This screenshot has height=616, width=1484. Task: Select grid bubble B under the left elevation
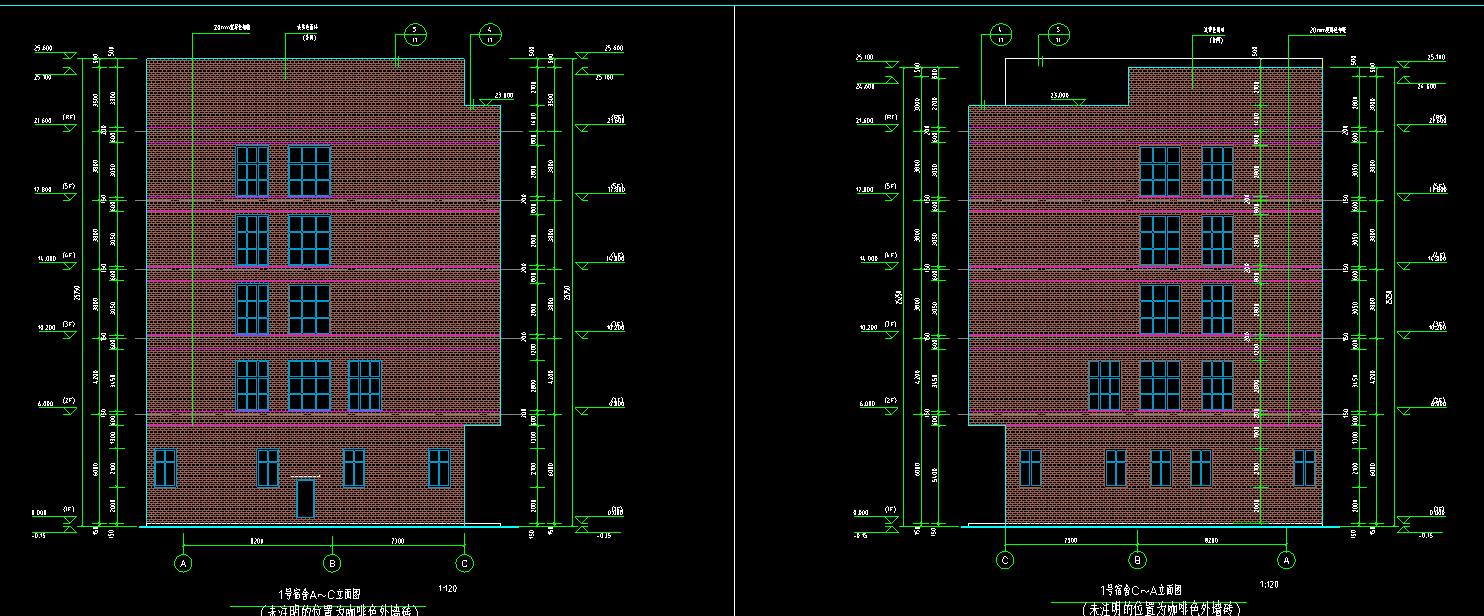click(334, 564)
